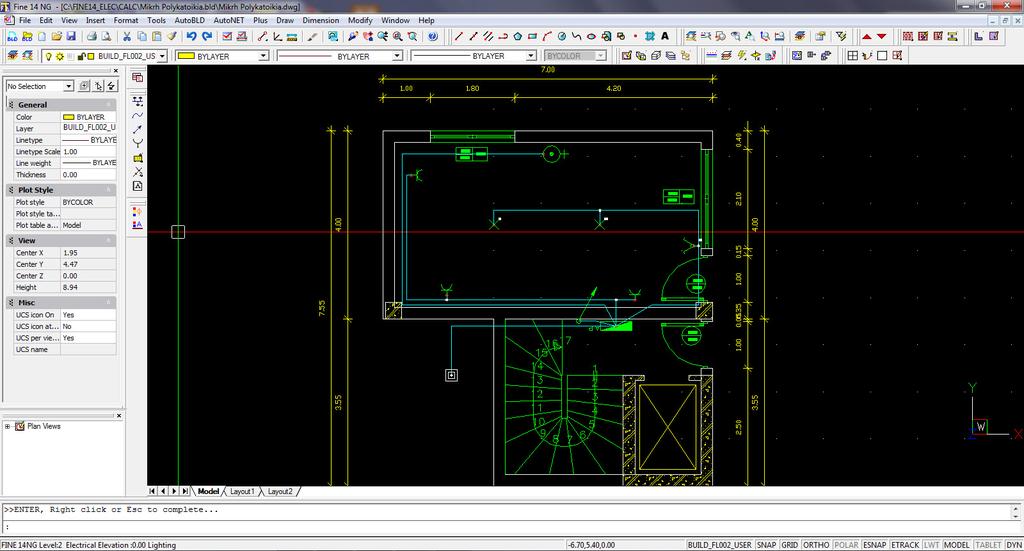Image resolution: width=1024 pixels, height=551 pixels.
Task: Open the Modify menu
Action: (x=360, y=20)
